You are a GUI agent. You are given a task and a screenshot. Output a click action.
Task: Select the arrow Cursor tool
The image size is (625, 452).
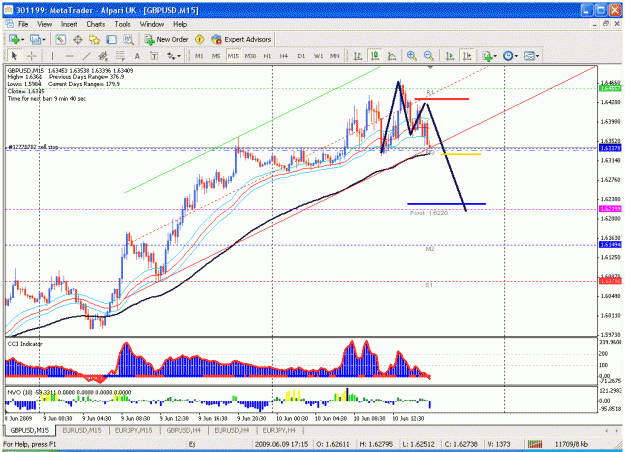coord(14,56)
